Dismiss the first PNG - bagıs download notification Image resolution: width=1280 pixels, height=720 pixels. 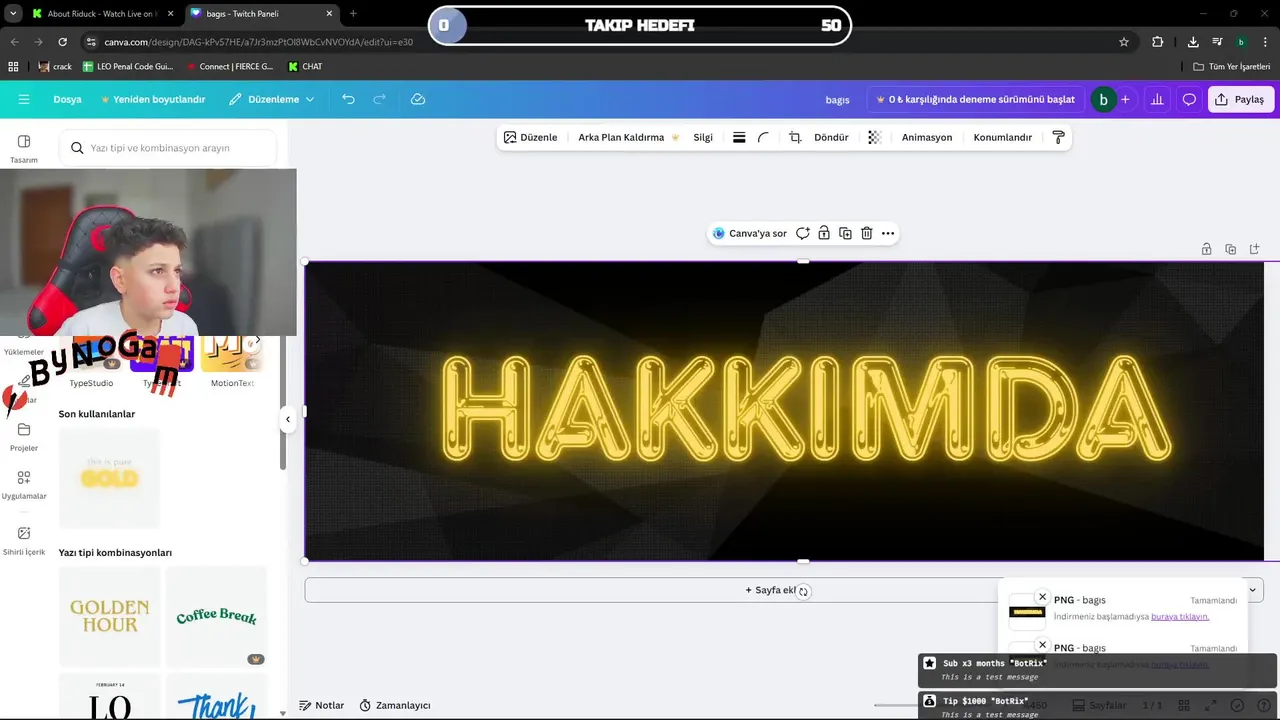pos(1042,597)
